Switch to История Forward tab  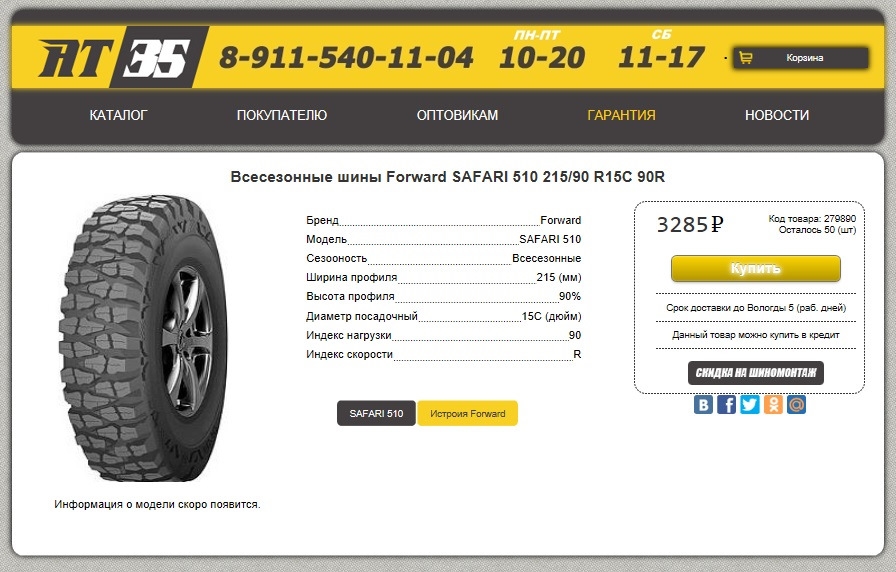pyautogui.click(x=468, y=413)
